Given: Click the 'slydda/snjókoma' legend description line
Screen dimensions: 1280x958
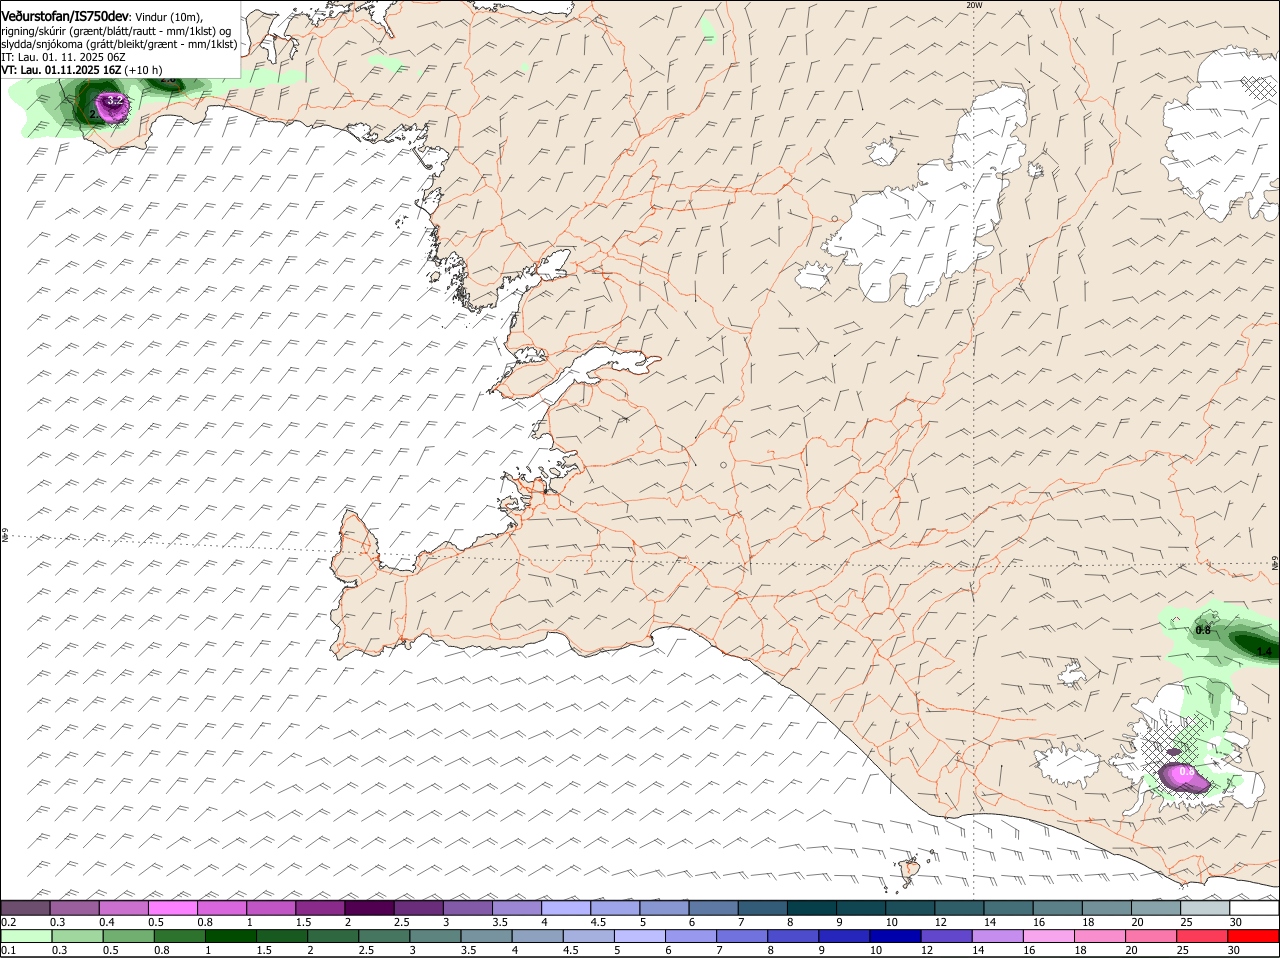Looking at the screenshot, I should [x=119, y=44].
